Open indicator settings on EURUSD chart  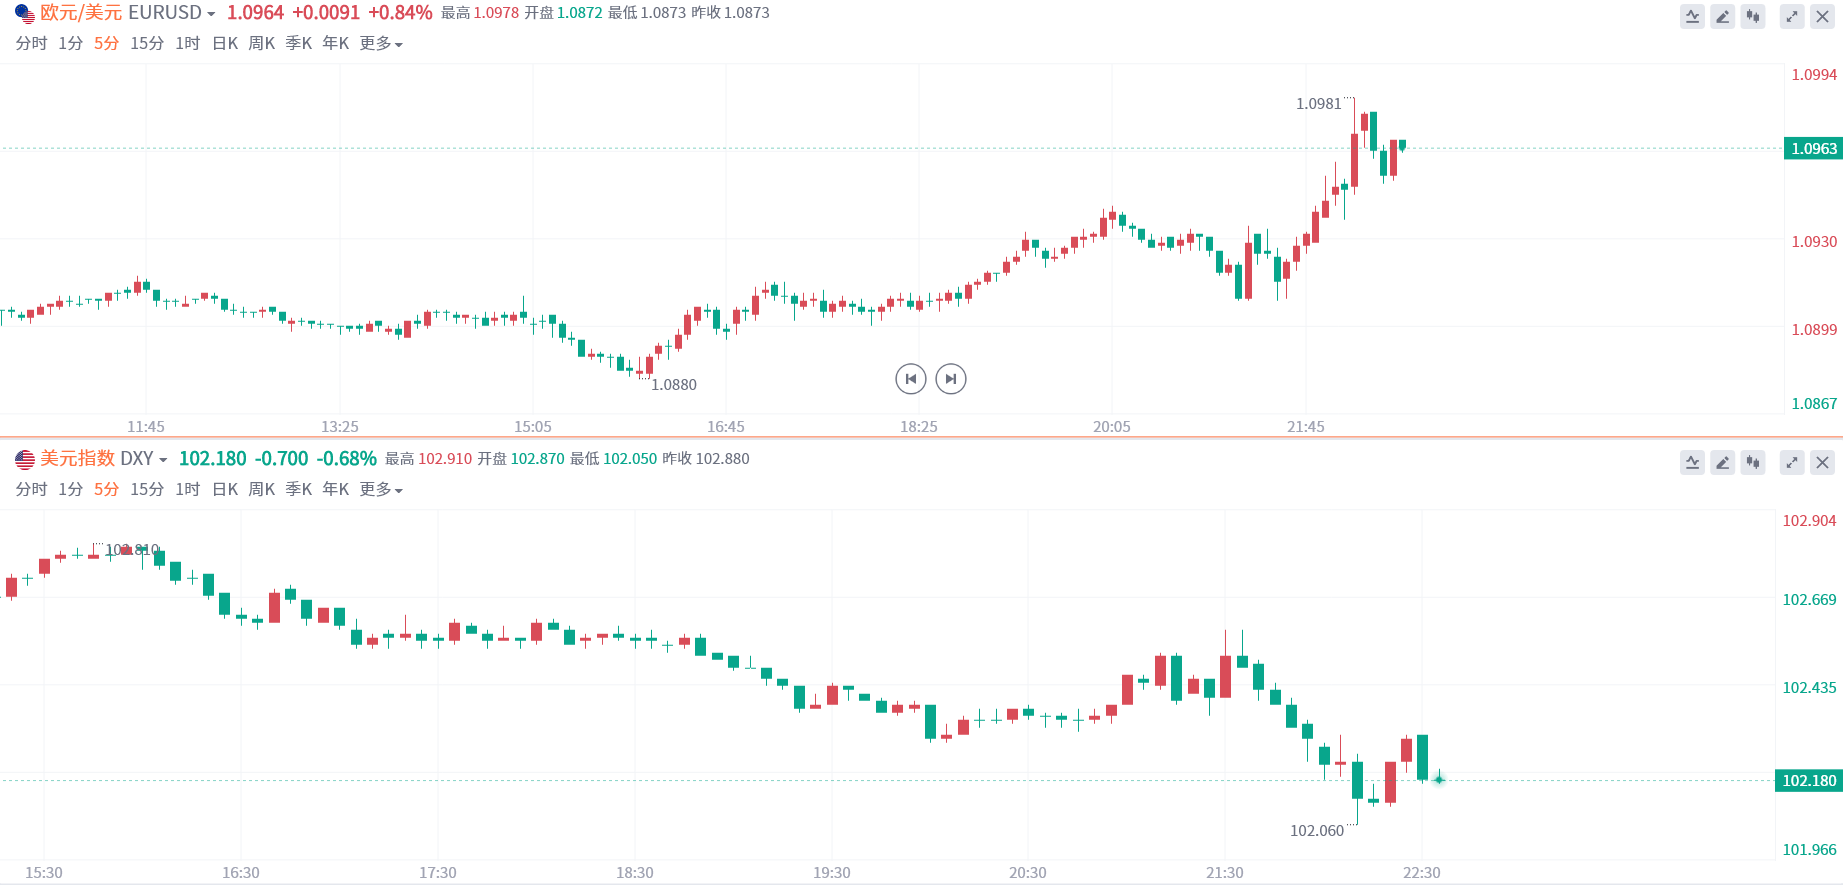pyautogui.click(x=1692, y=16)
